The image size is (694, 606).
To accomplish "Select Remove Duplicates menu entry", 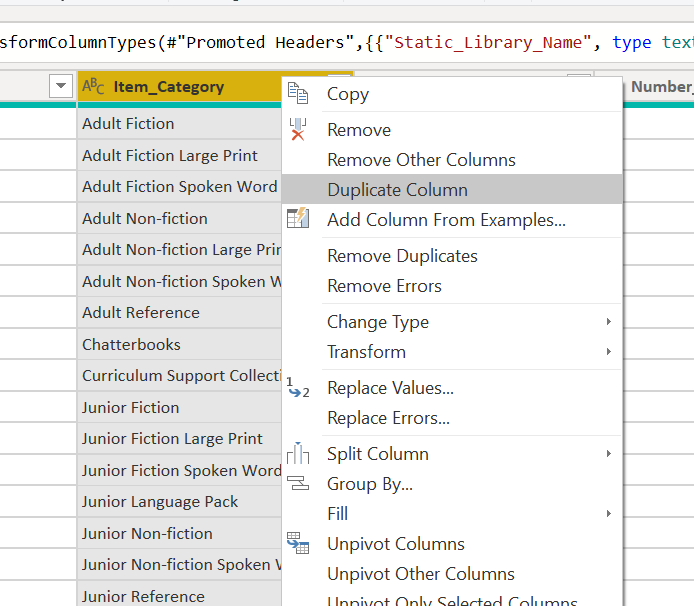I will point(452,256).
